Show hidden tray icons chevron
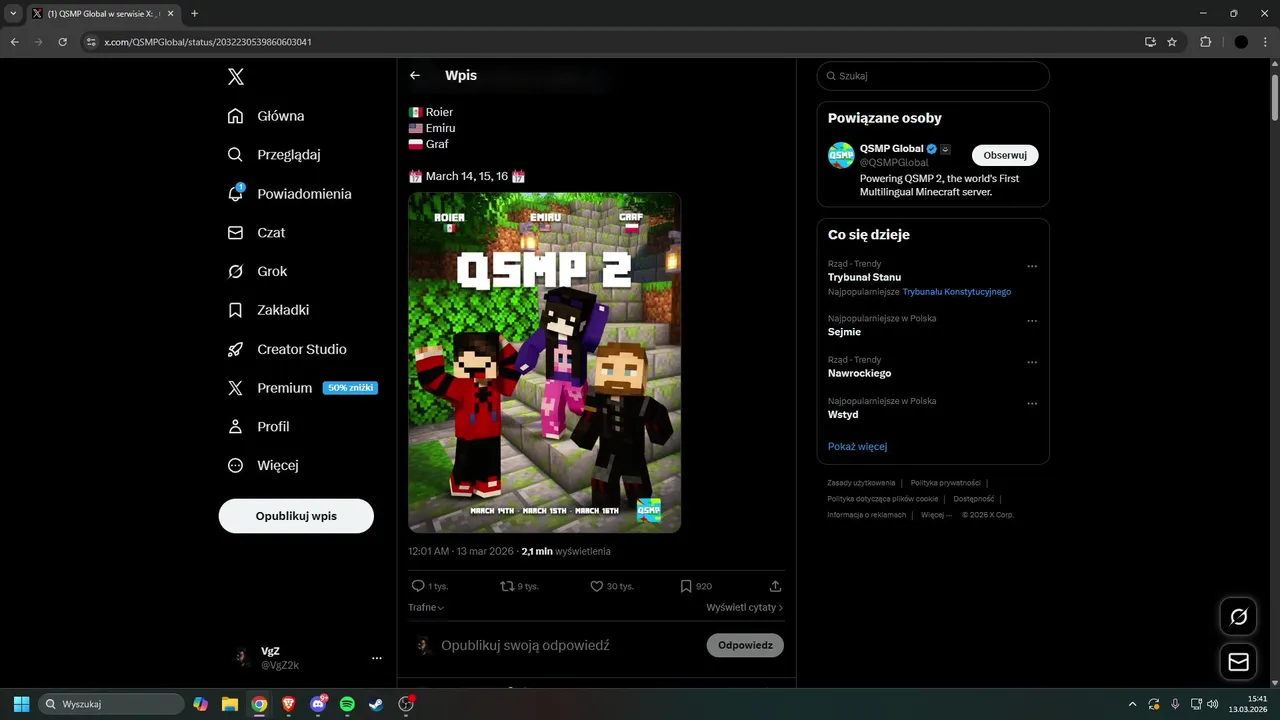This screenshot has height=720, width=1280. coord(1132,704)
